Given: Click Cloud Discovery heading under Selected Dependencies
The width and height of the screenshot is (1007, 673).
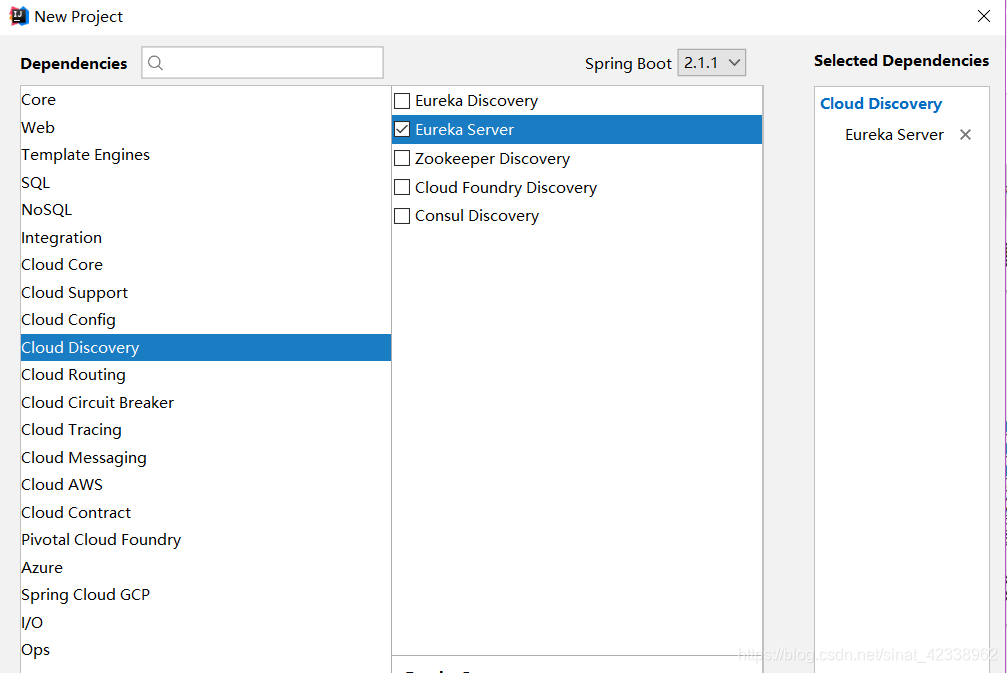Looking at the screenshot, I should tap(880, 104).
